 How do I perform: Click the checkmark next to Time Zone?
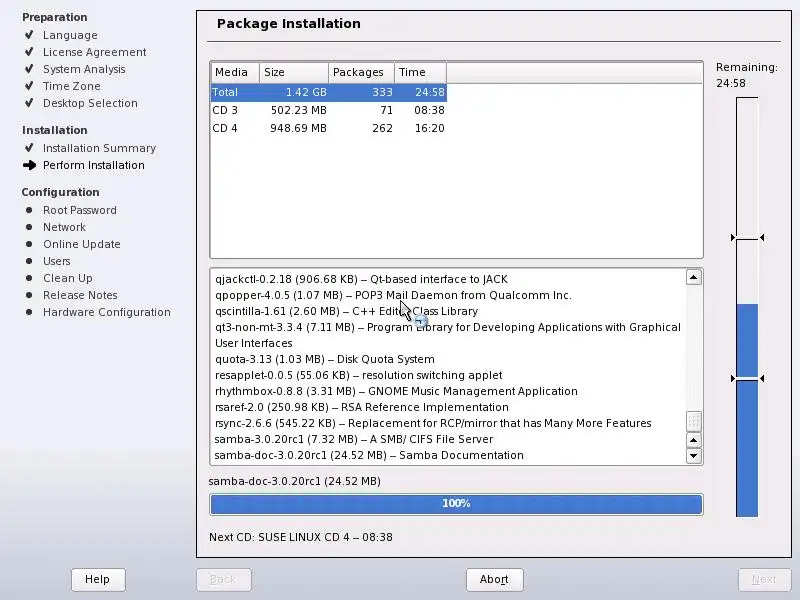[x=29, y=85]
